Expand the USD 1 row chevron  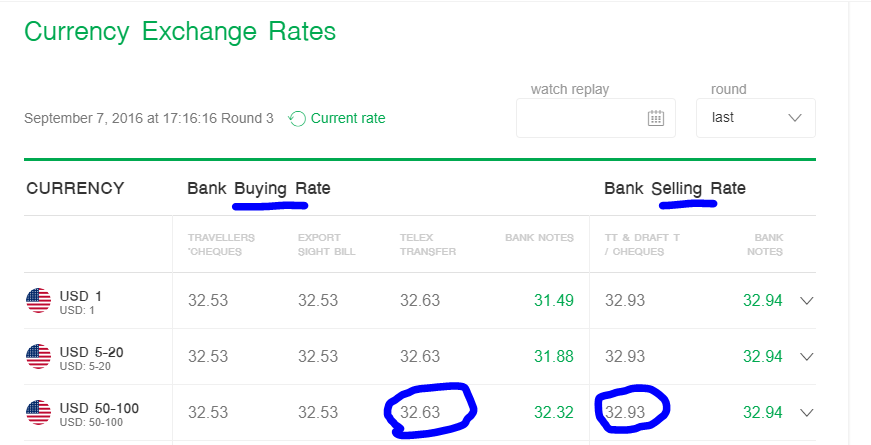(808, 301)
